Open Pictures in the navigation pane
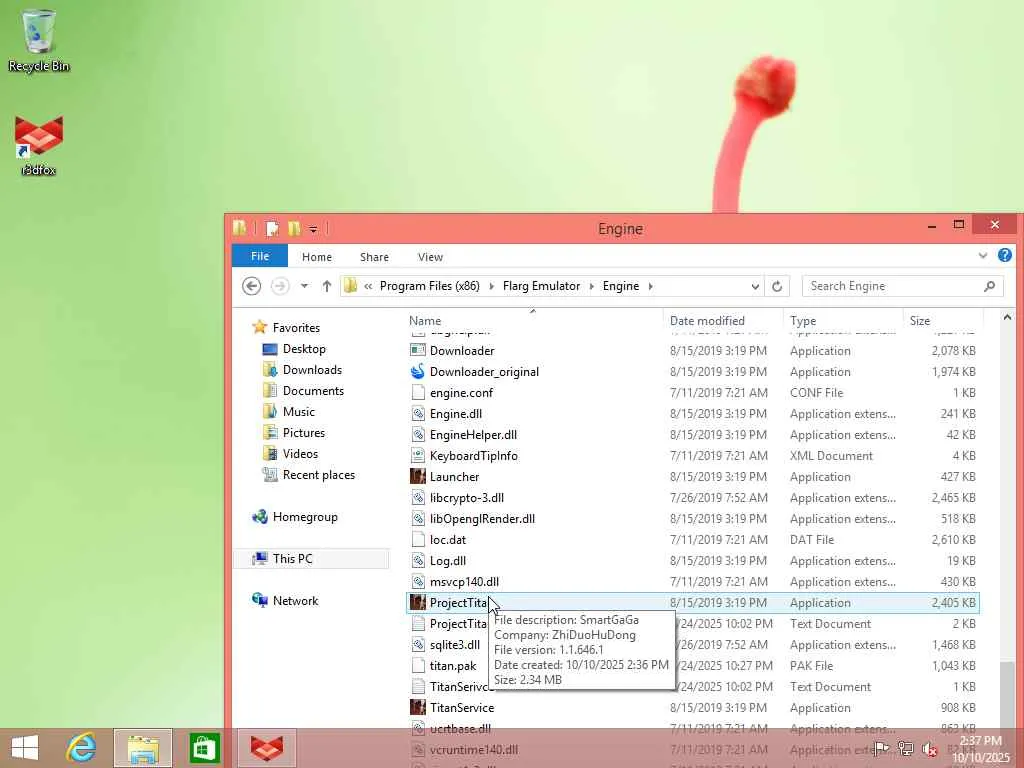This screenshot has width=1024, height=768. pos(304,432)
